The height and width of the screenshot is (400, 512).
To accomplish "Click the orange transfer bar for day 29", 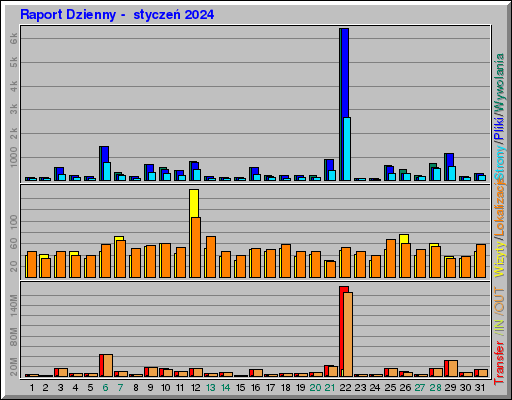I will (x=453, y=369).
